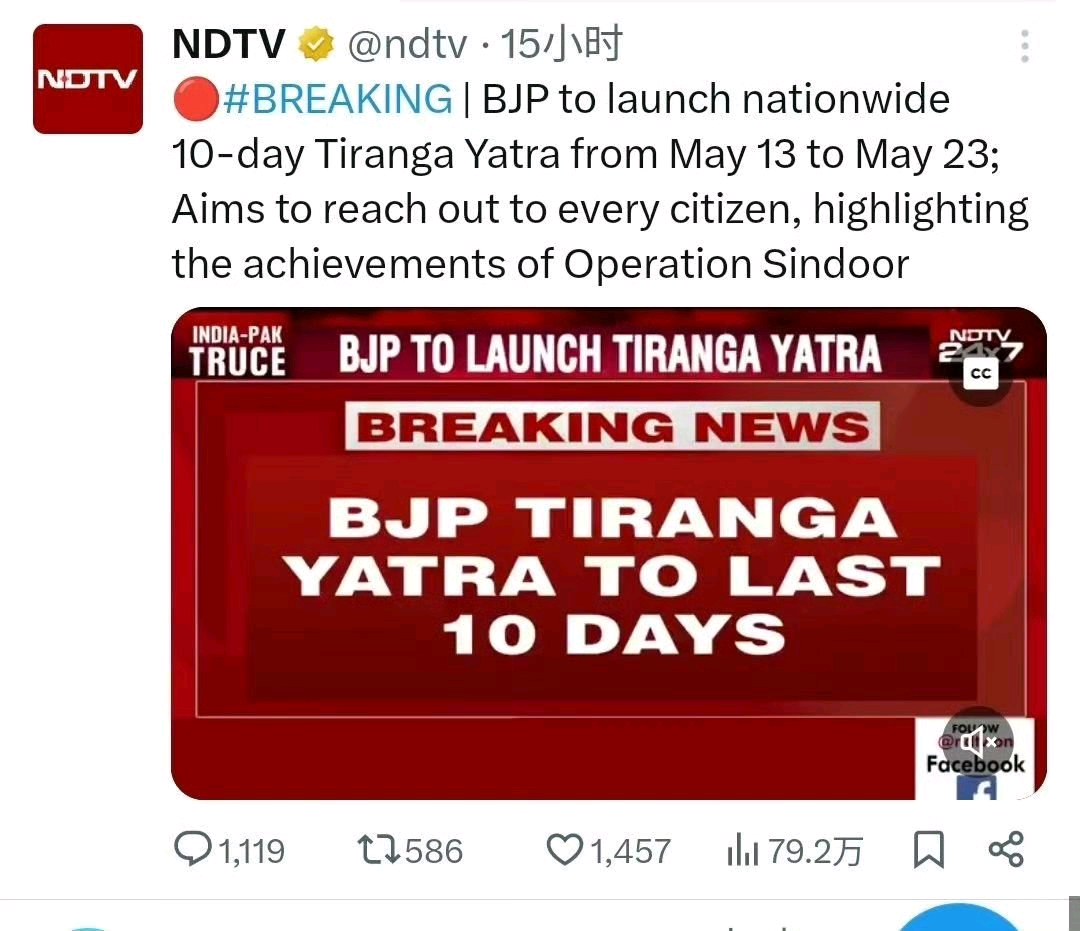Image resolution: width=1080 pixels, height=931 pixels.
Task: Click the NDTV display name
Action: [229, 45]
